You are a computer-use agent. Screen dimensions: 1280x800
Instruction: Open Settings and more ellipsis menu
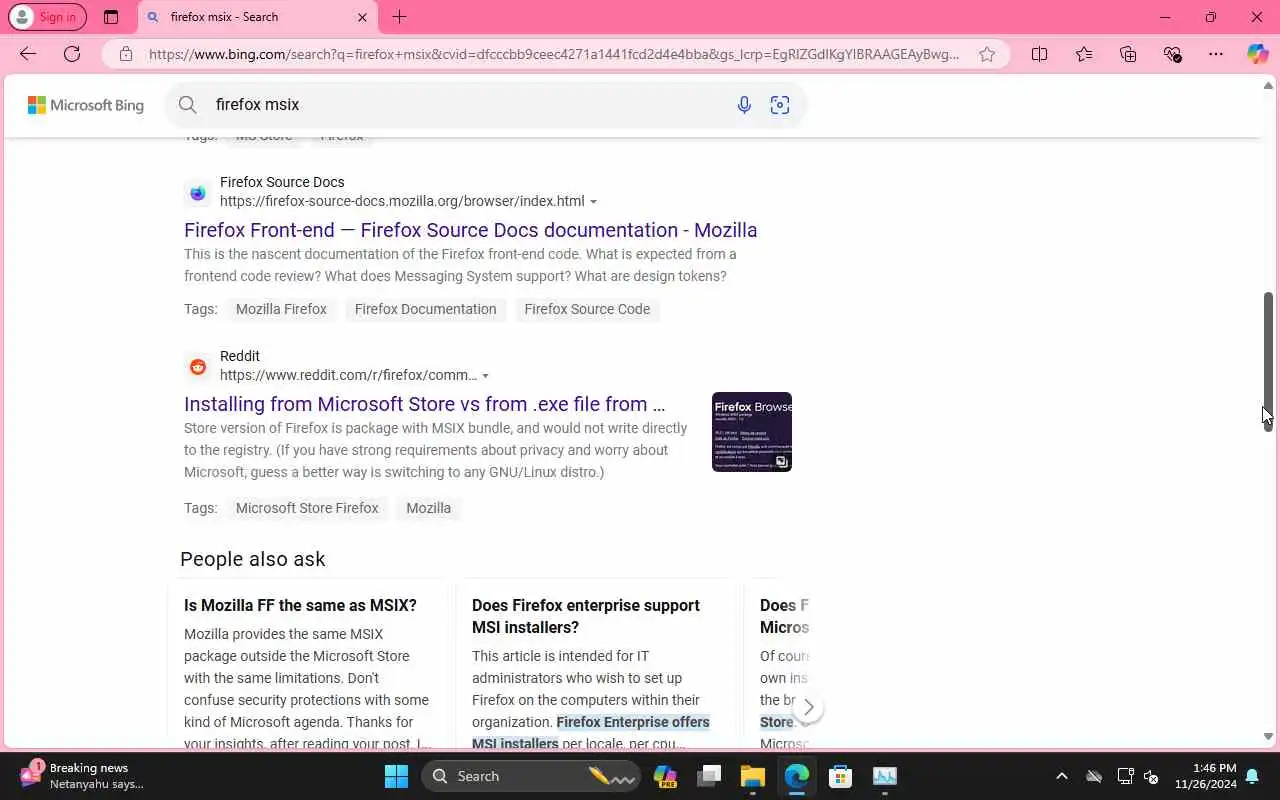tap(1216, 54)
